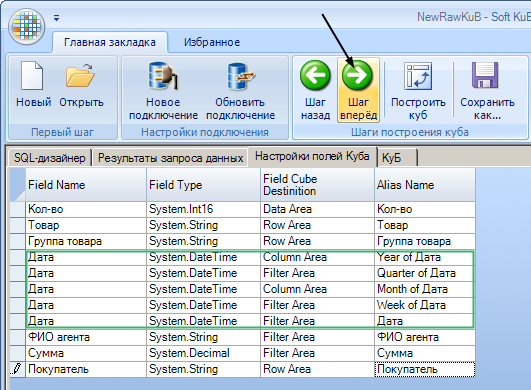The image size is (531, 390).
Task: Click the Quarter of Дата alias cell
Action: [425, 273]
